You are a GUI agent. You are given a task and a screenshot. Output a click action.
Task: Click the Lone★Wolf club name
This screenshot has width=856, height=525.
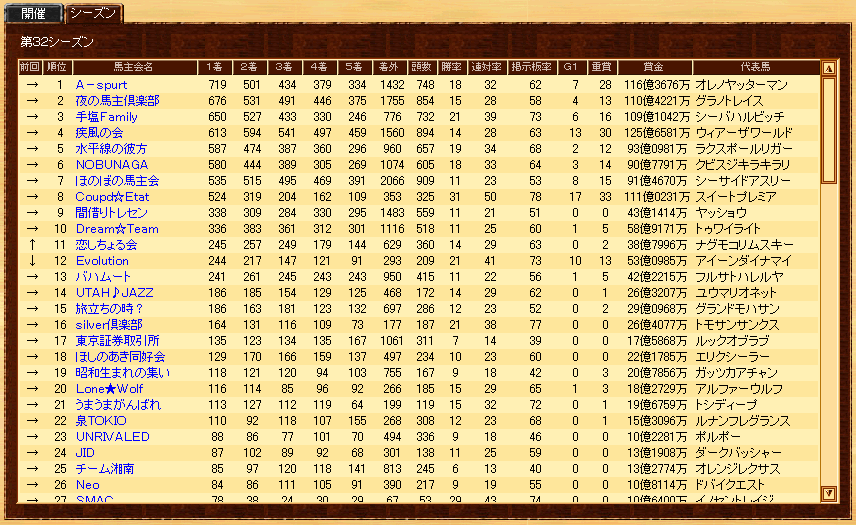click(110, 389)
